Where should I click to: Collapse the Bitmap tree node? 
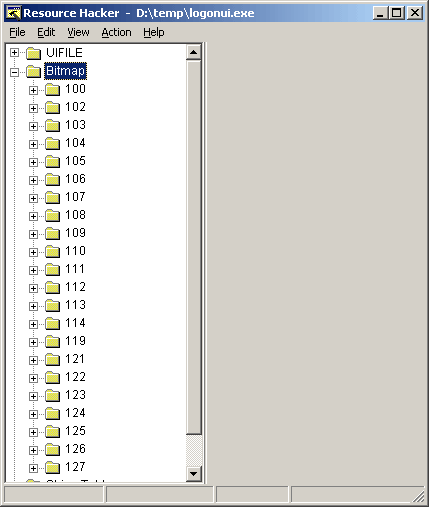click(14, 72)
